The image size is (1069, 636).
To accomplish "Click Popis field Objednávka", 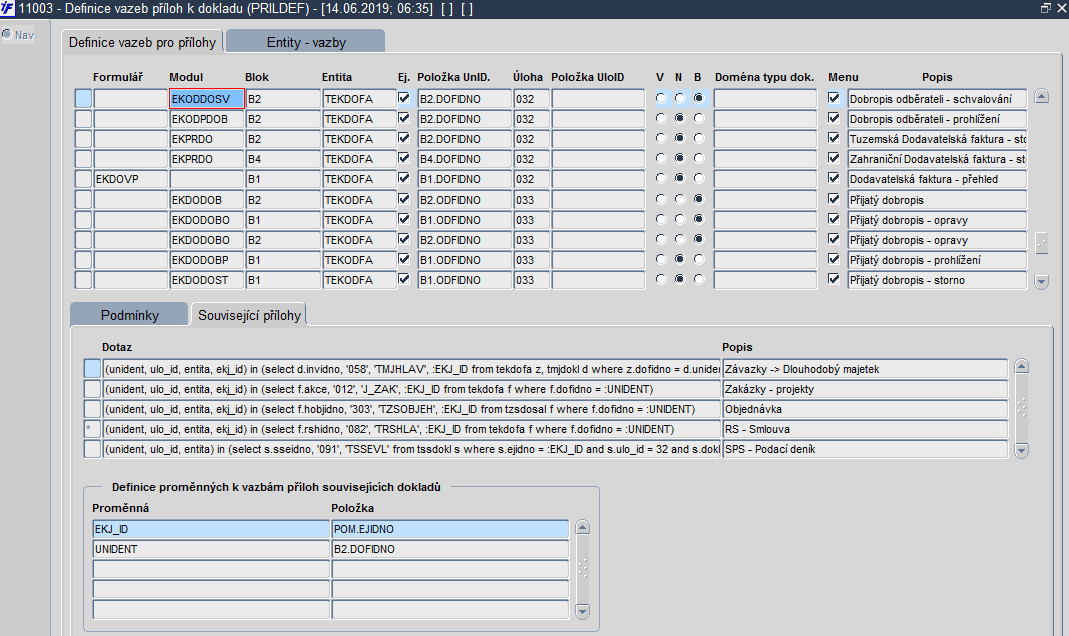I will pyautogui.click(x=864, y=409).
